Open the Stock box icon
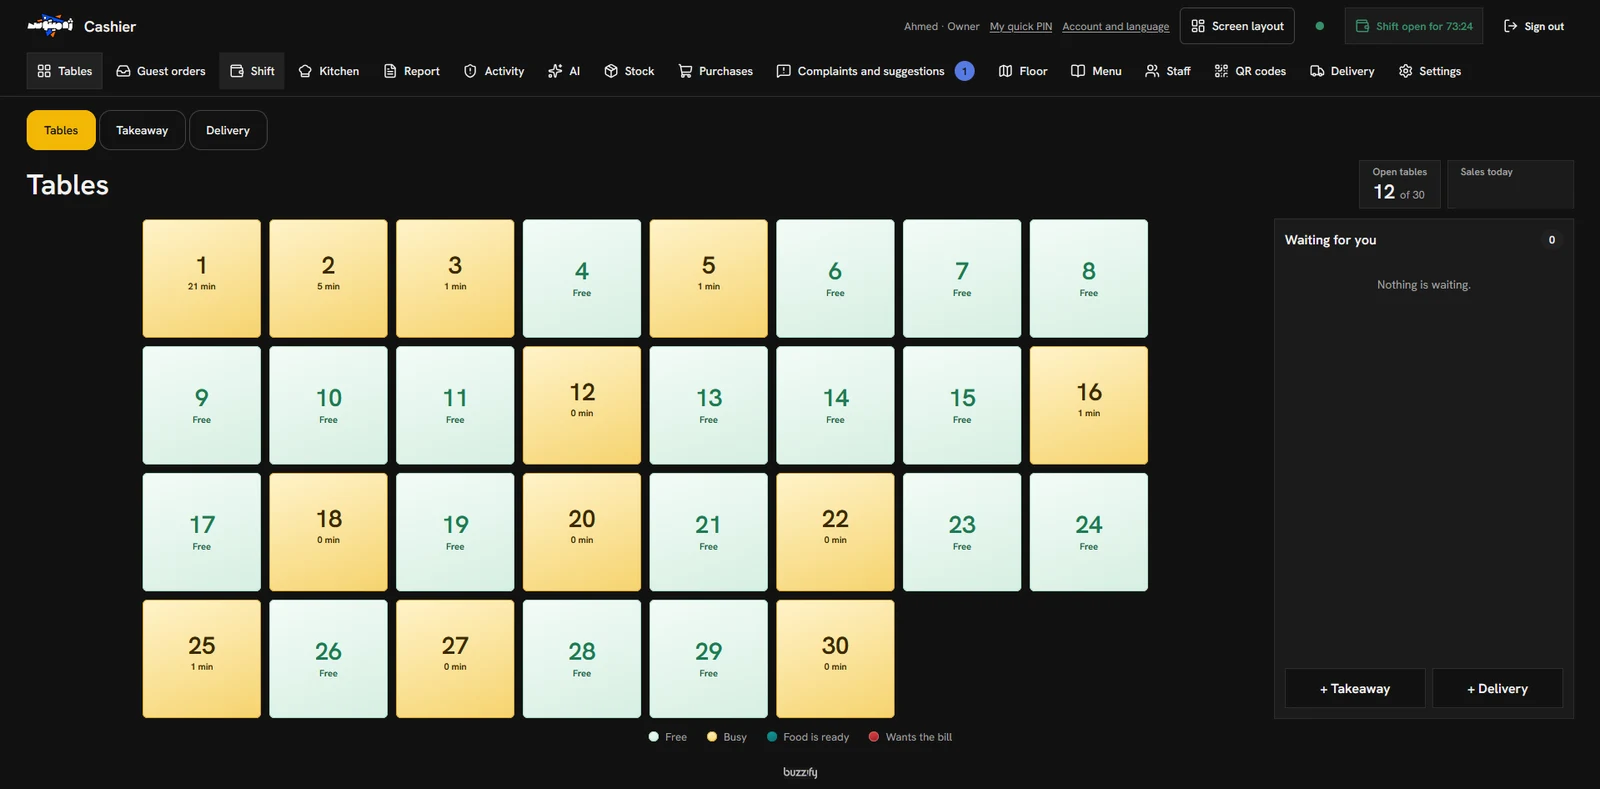The image size is (1600, 789). coord(611,71)
